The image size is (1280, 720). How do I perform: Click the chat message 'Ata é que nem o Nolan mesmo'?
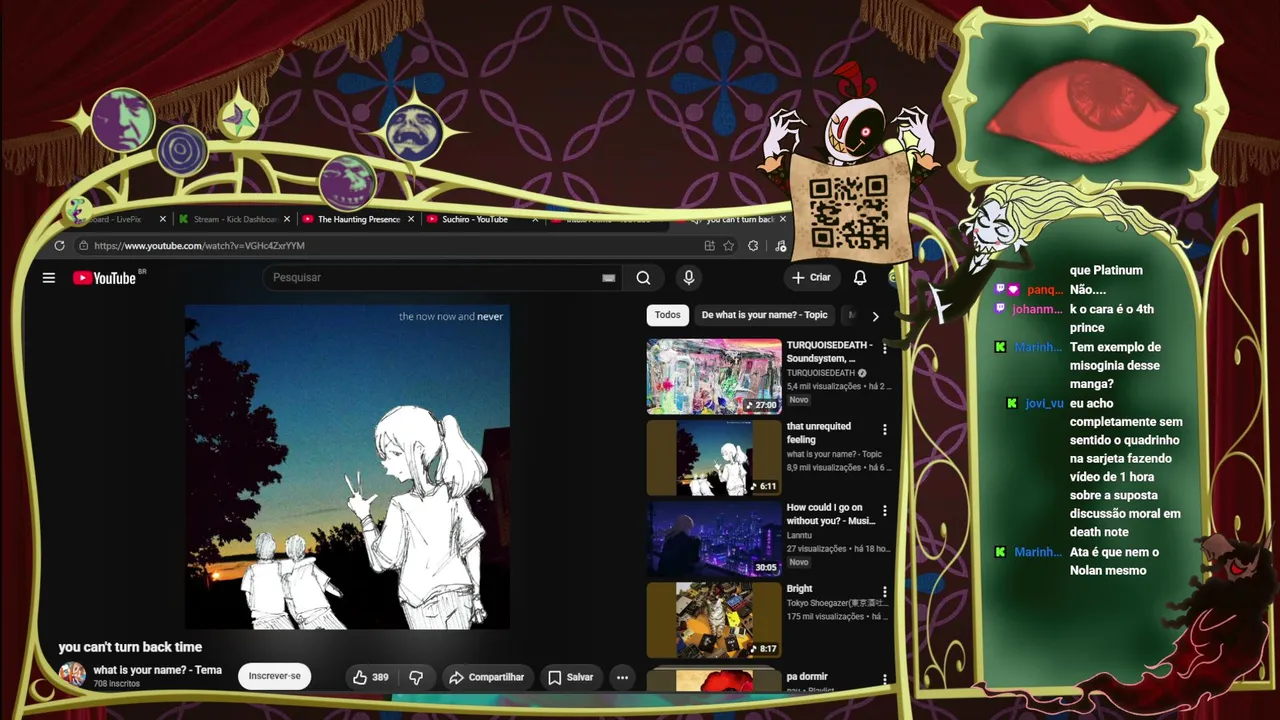tap(1114, 561)
